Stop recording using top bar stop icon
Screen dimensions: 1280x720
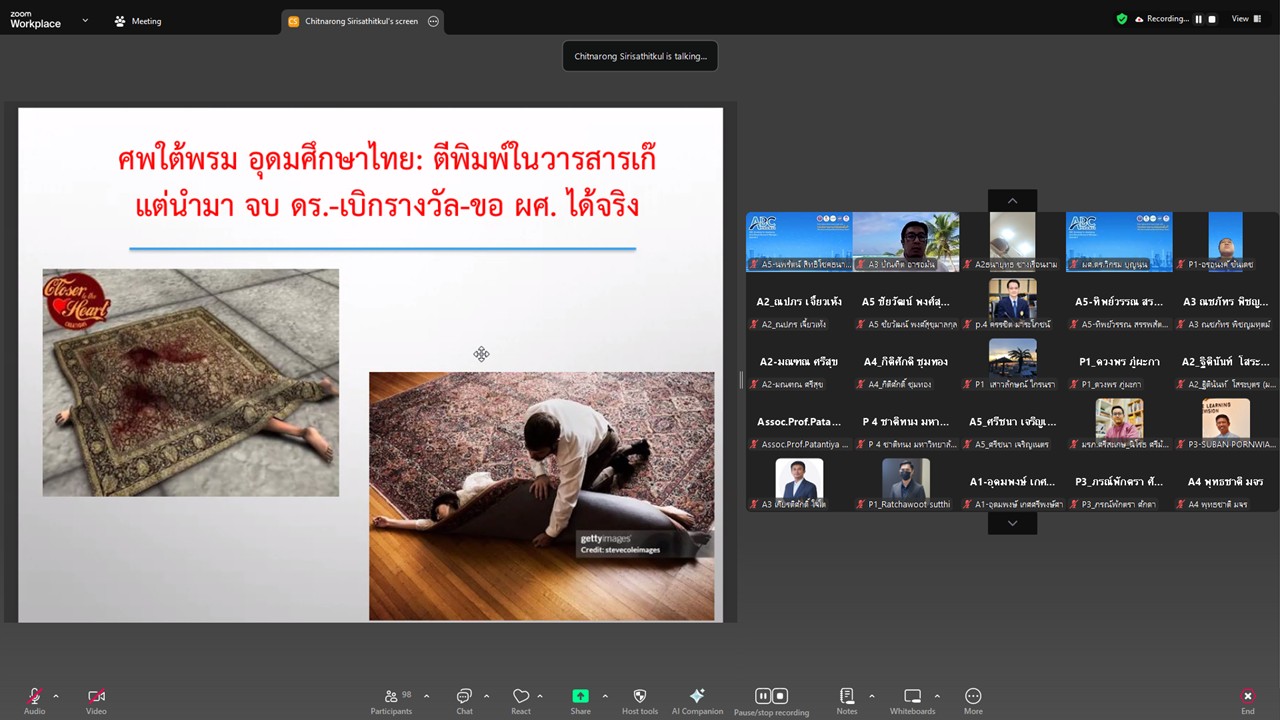(x=1212, y=19)
